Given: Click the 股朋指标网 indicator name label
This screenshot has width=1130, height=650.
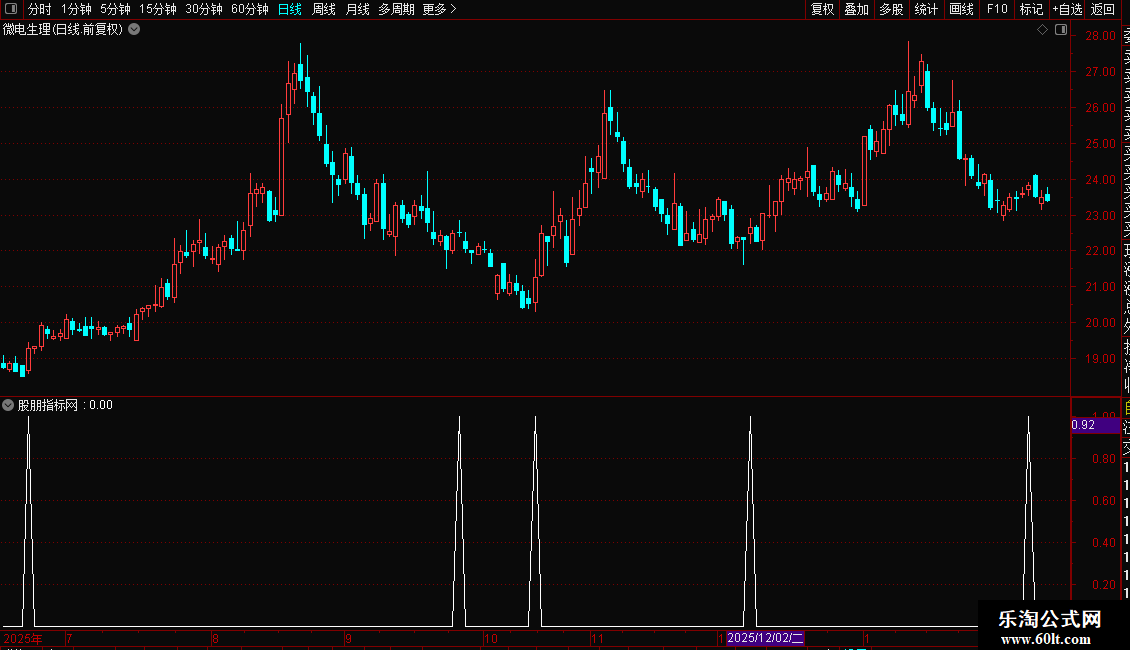Looking at the screenshot, I should tap(48, 405).
